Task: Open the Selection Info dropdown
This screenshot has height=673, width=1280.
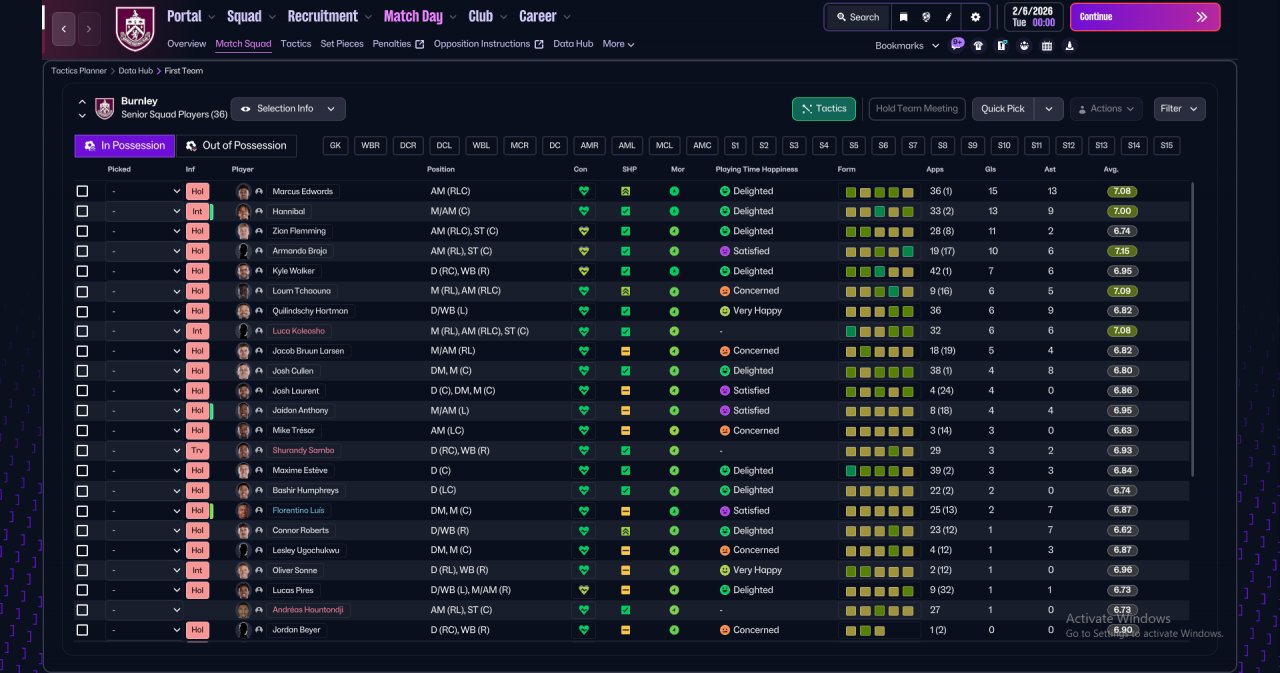Action: [288, 108]
